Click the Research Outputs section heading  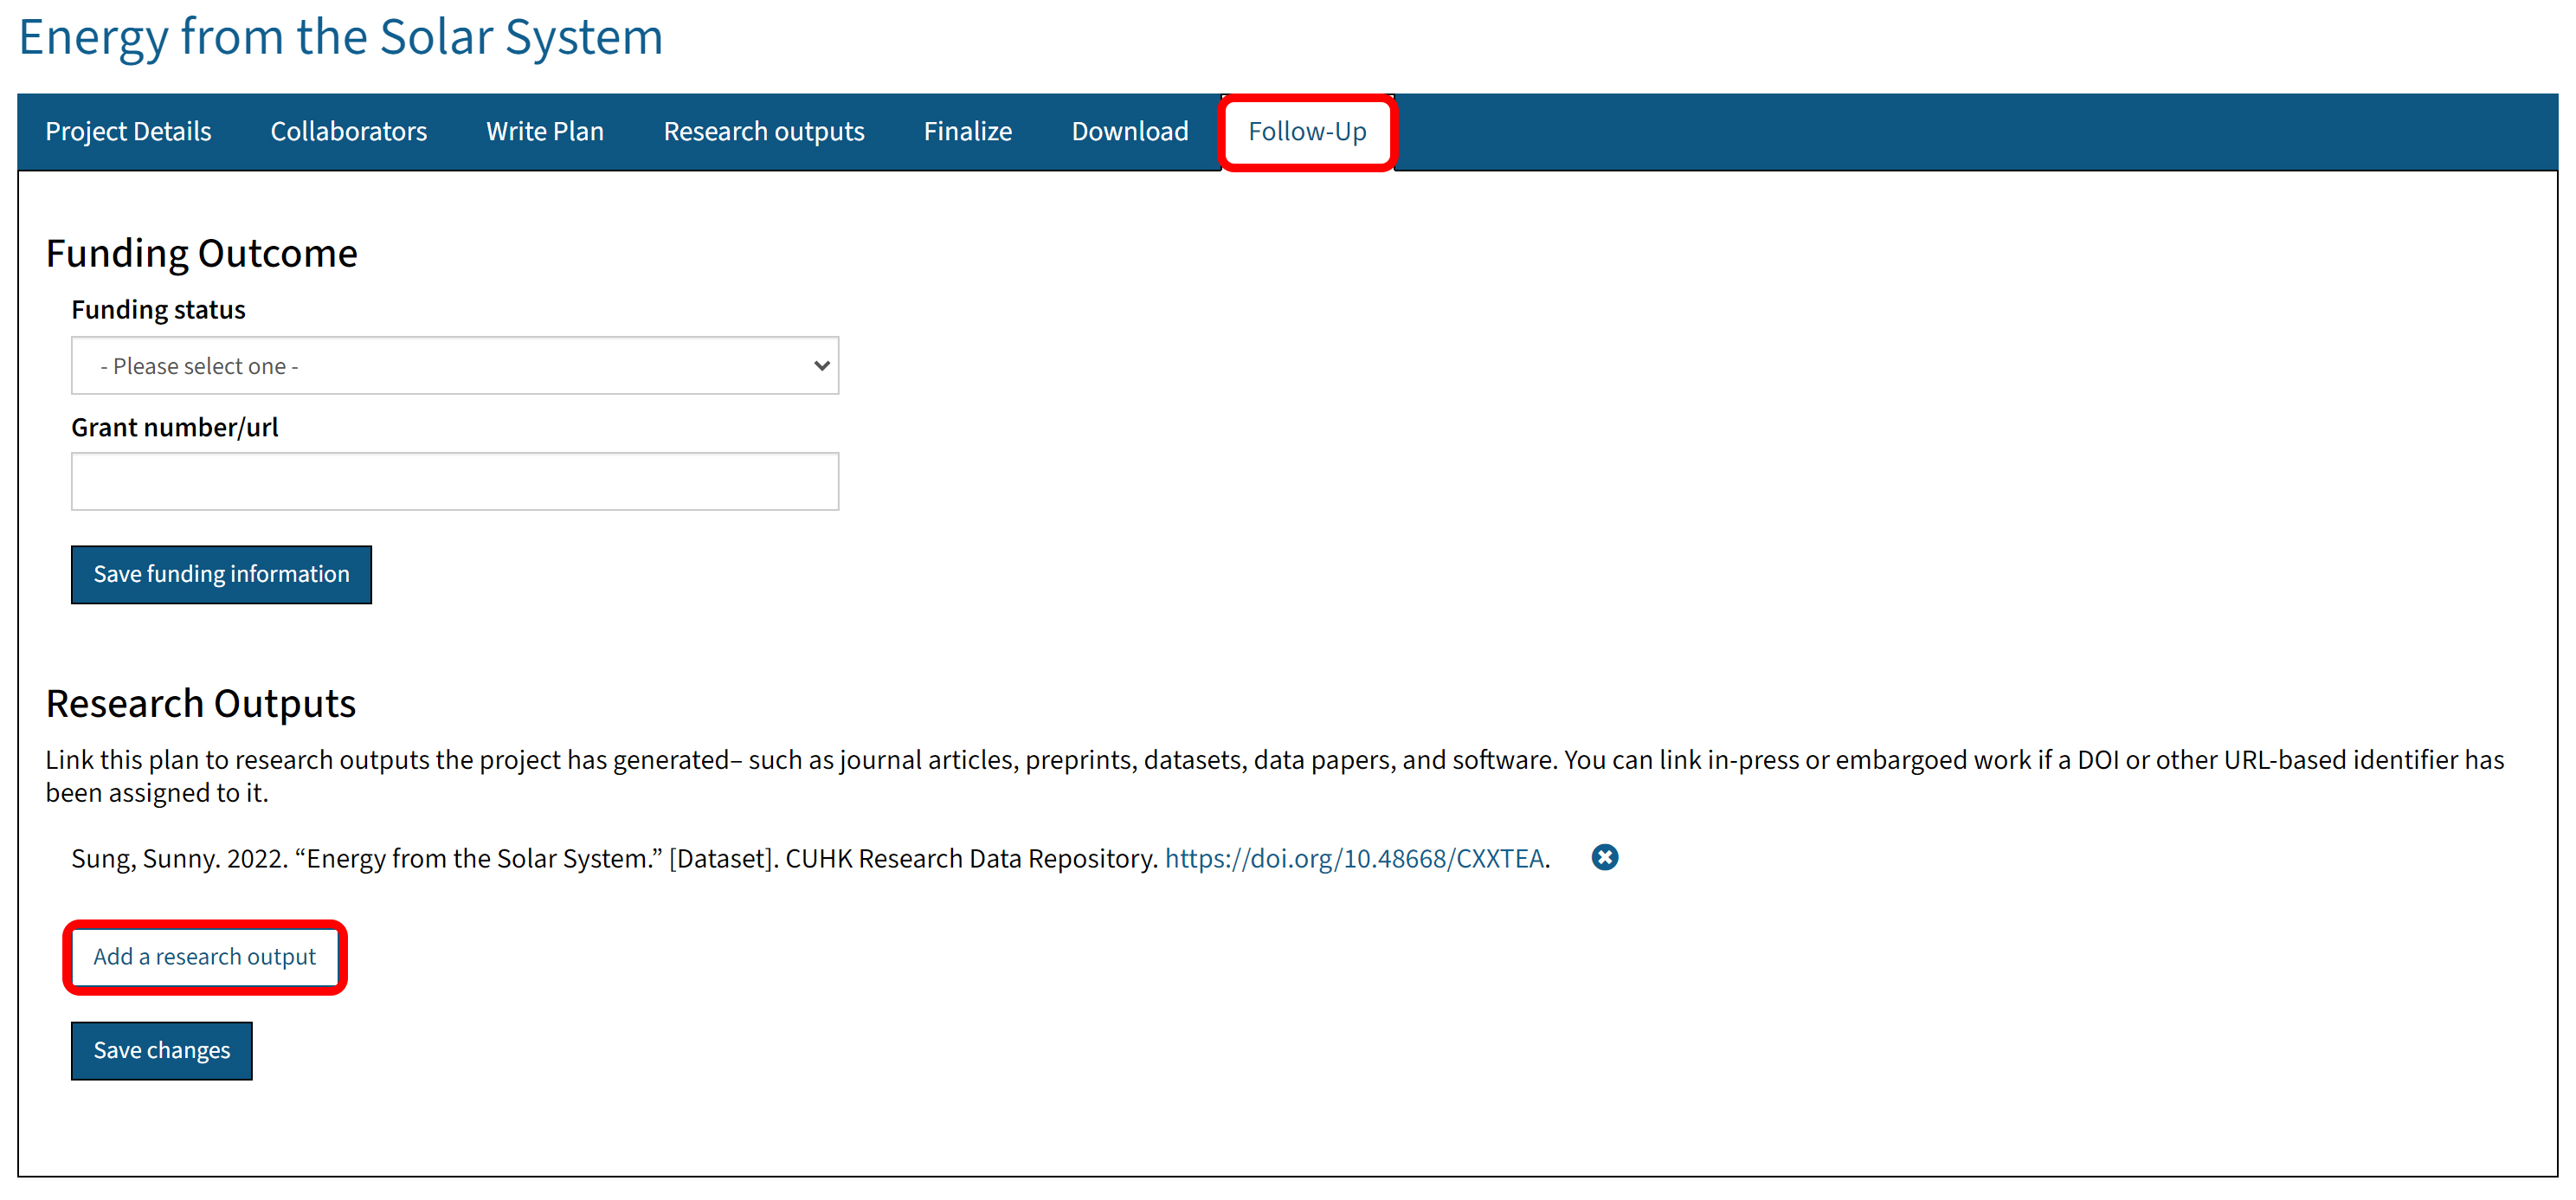(x=200, y=703)
